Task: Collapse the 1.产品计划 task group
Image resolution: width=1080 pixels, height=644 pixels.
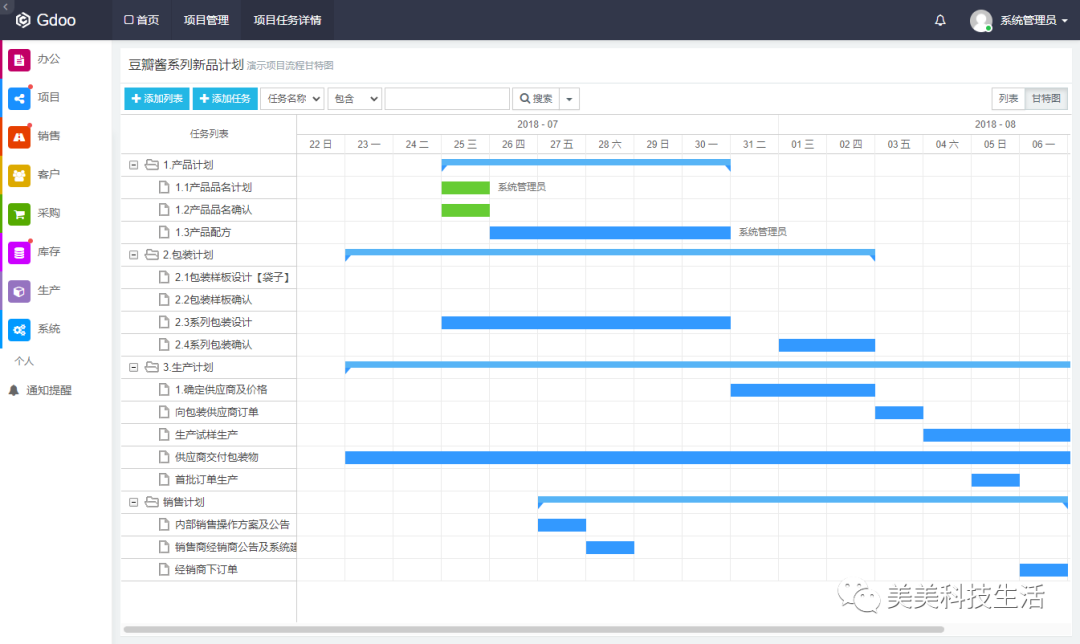Action: (x=134, y=165)
